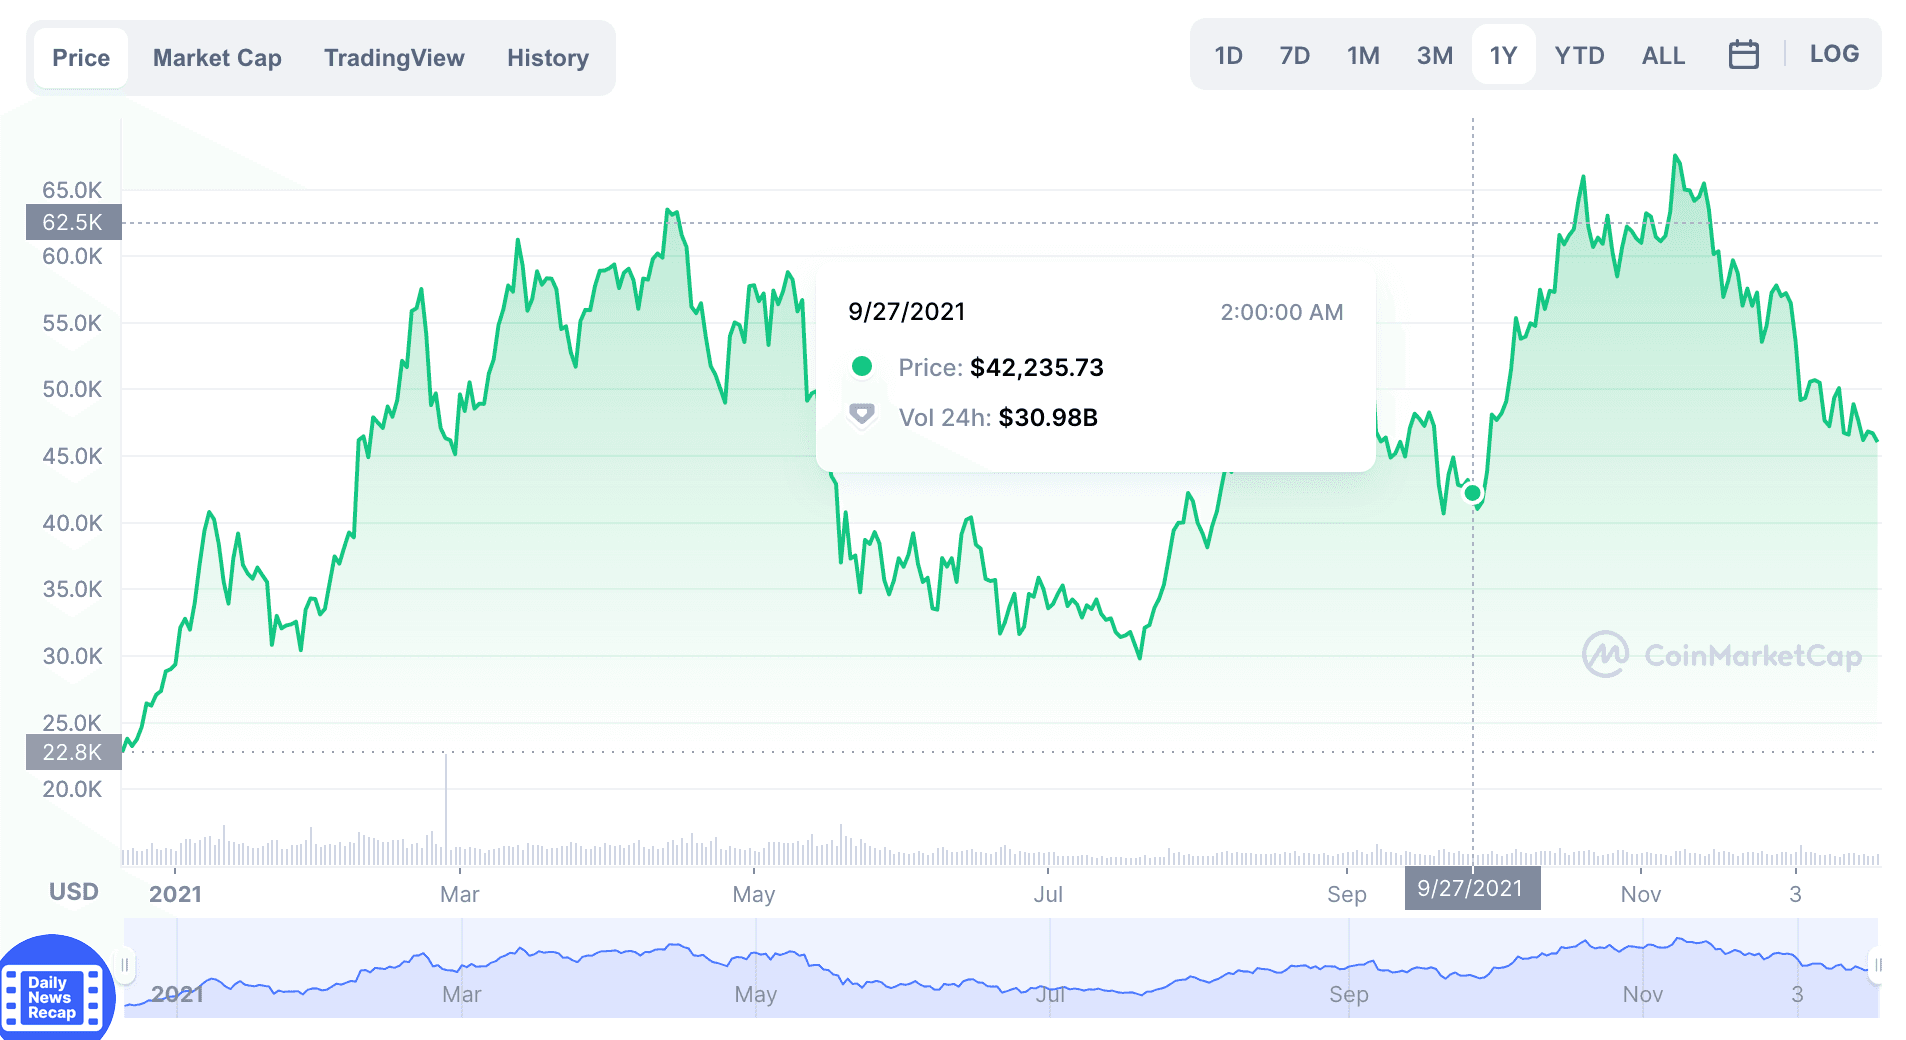Choose the 7D time range
1906x1040 pixels.
(1294, 56)
